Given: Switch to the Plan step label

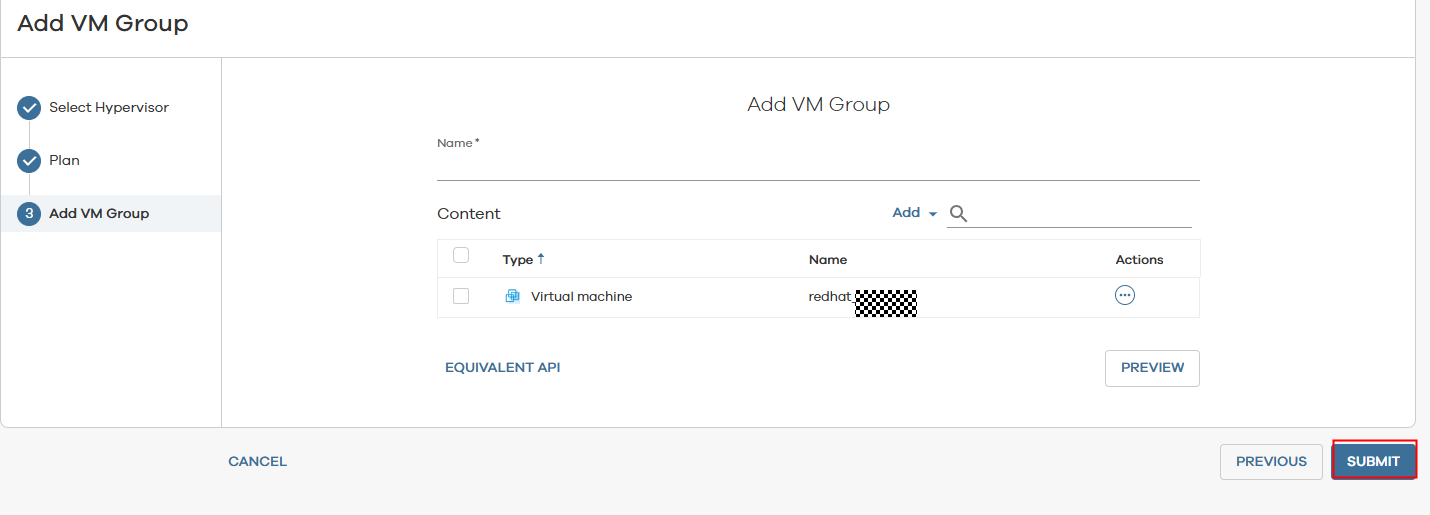Looking at the screenshot, I should (x=65, y=161).
